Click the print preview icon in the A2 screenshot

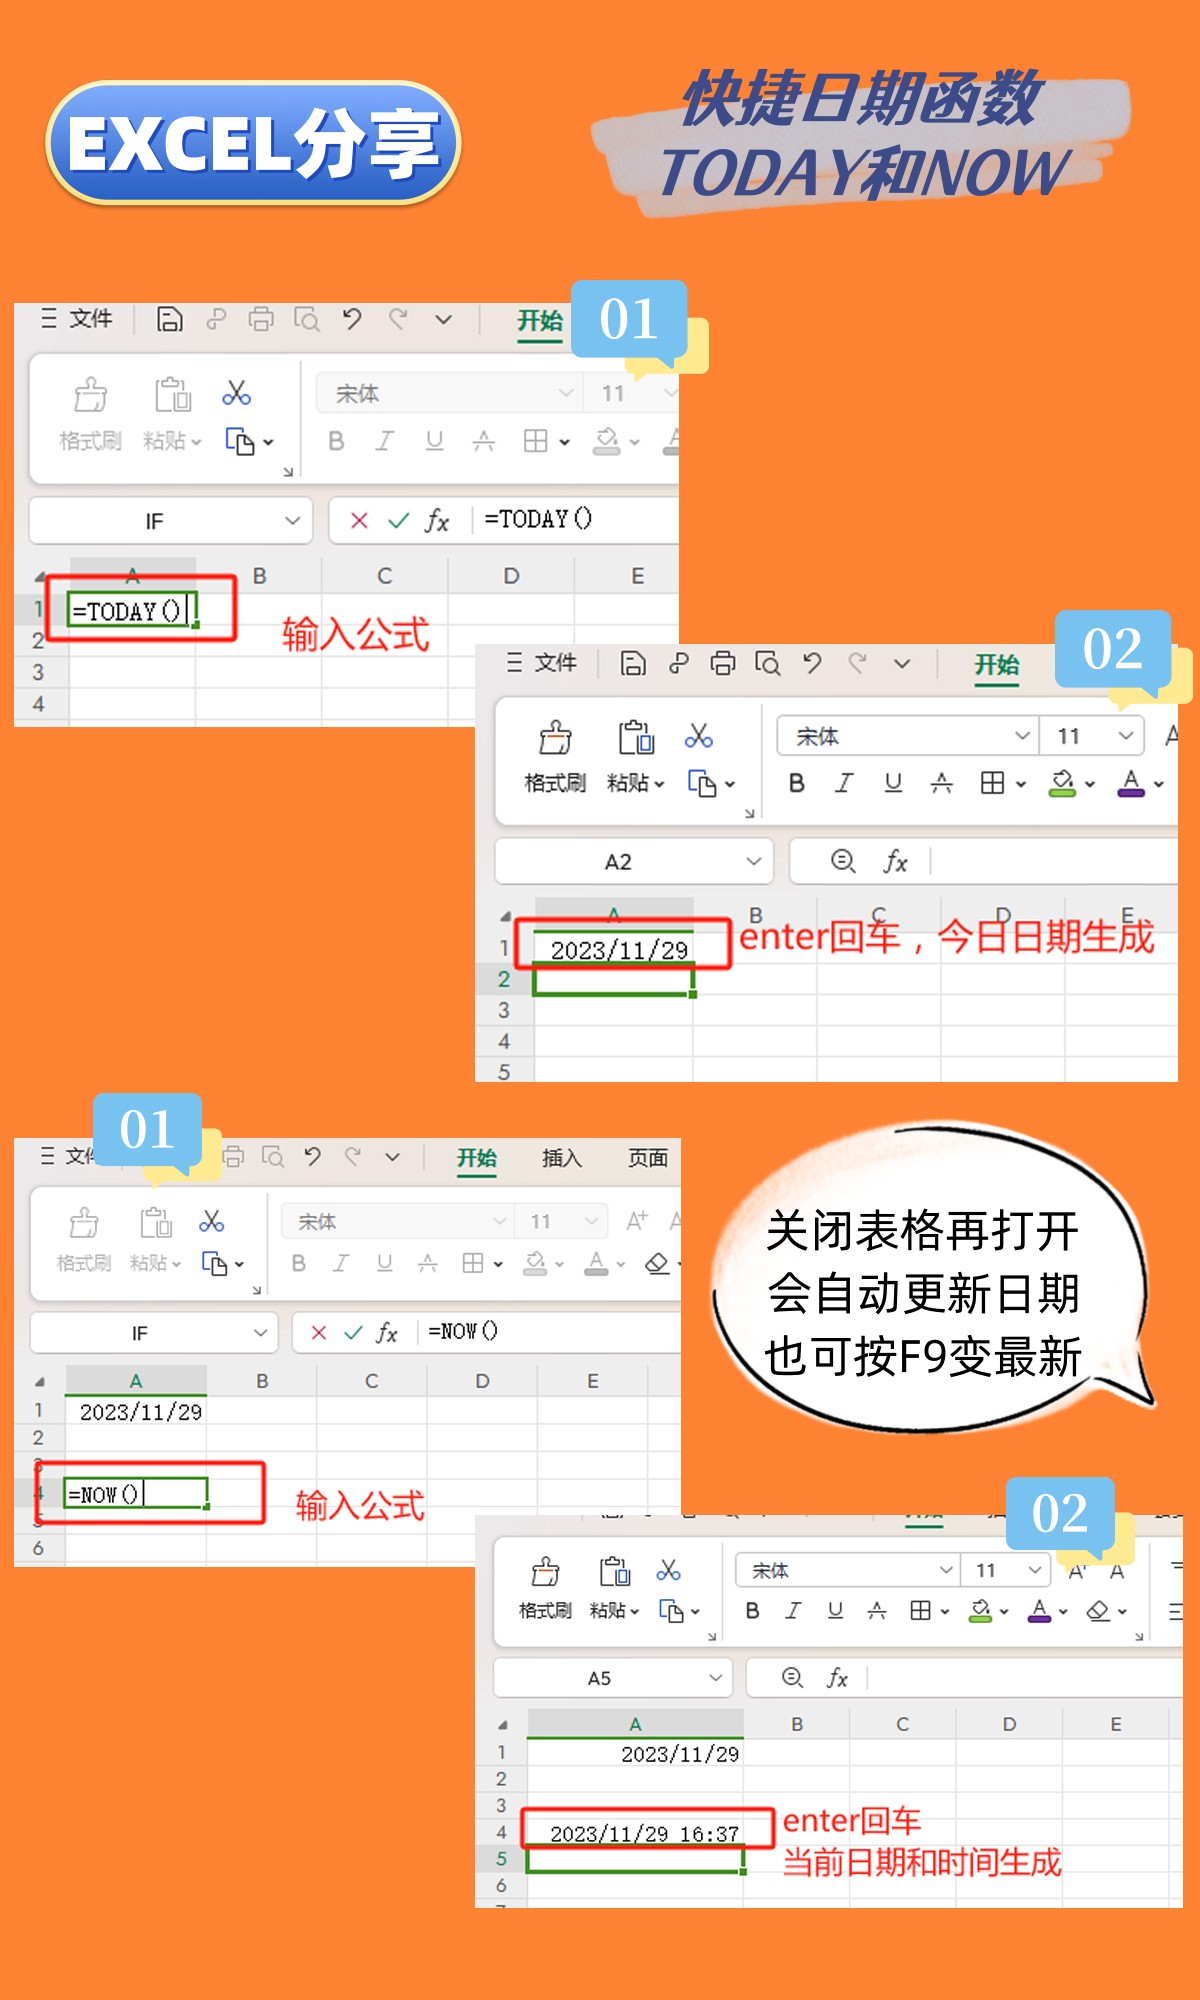(767, 663)
